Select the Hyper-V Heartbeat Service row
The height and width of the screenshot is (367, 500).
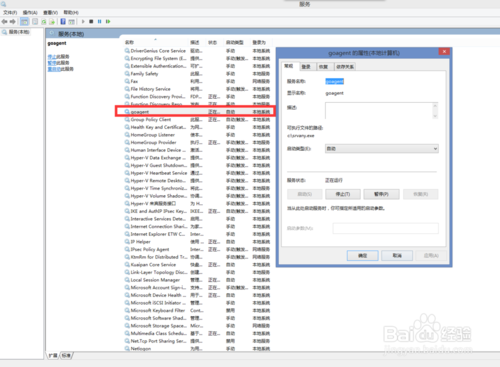point(197,173)
